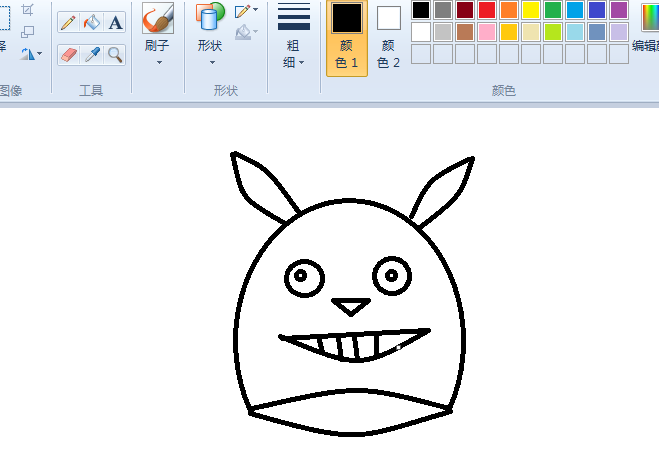Image resolution: width=659 pixels, height=459 pixels.
Task: Pick the light yellow cream swatch
Action: pos(531,32)
